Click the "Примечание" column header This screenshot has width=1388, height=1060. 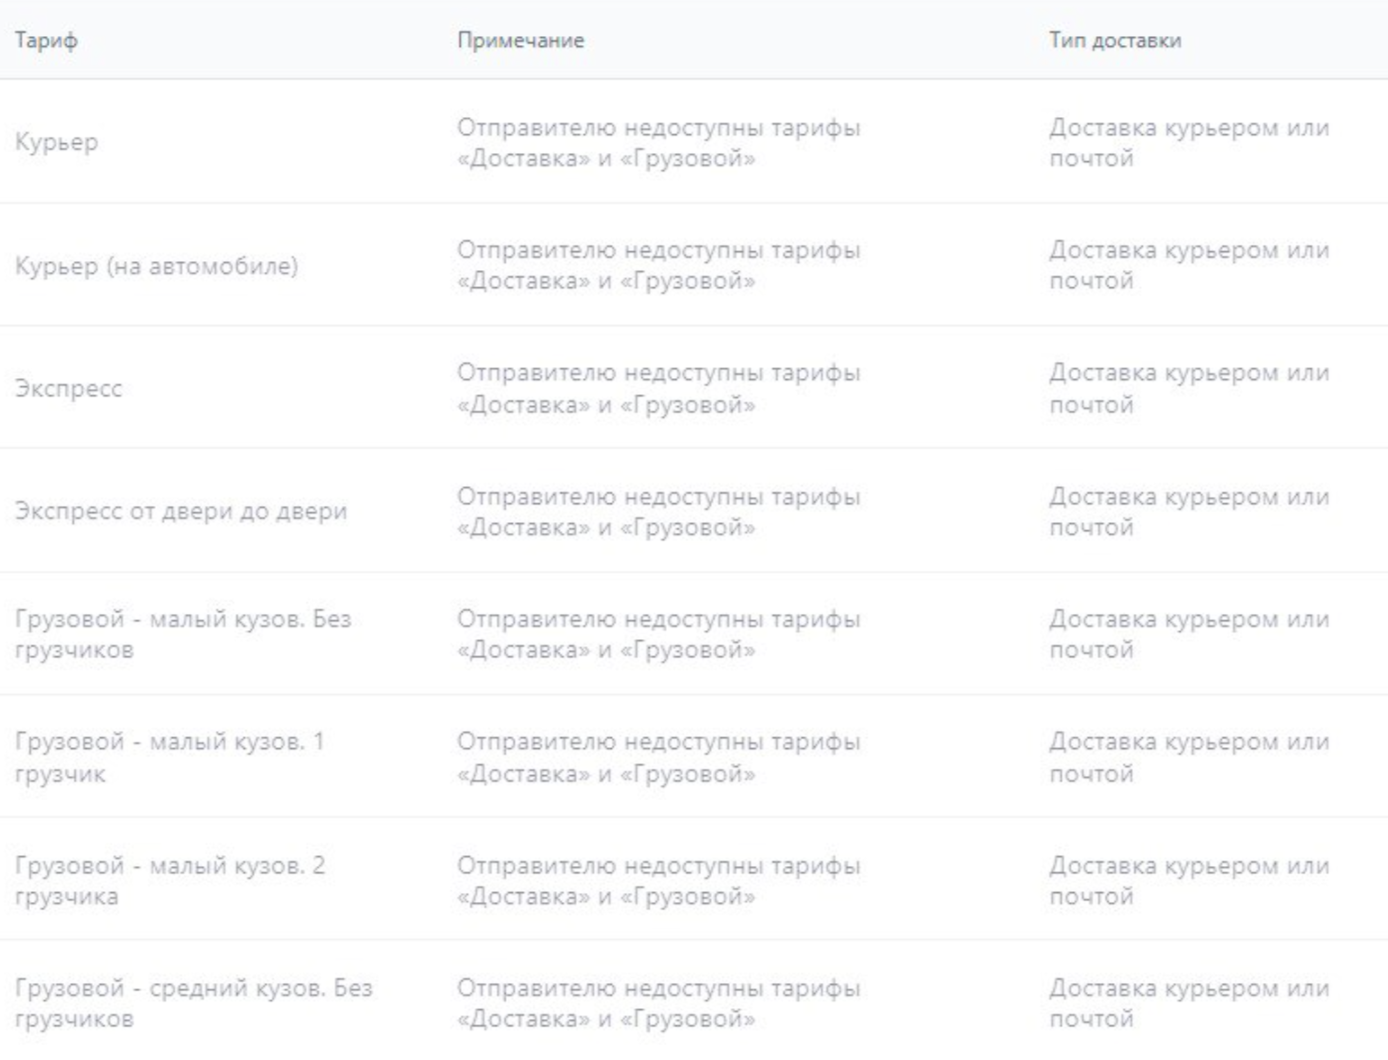click(520, 41)
